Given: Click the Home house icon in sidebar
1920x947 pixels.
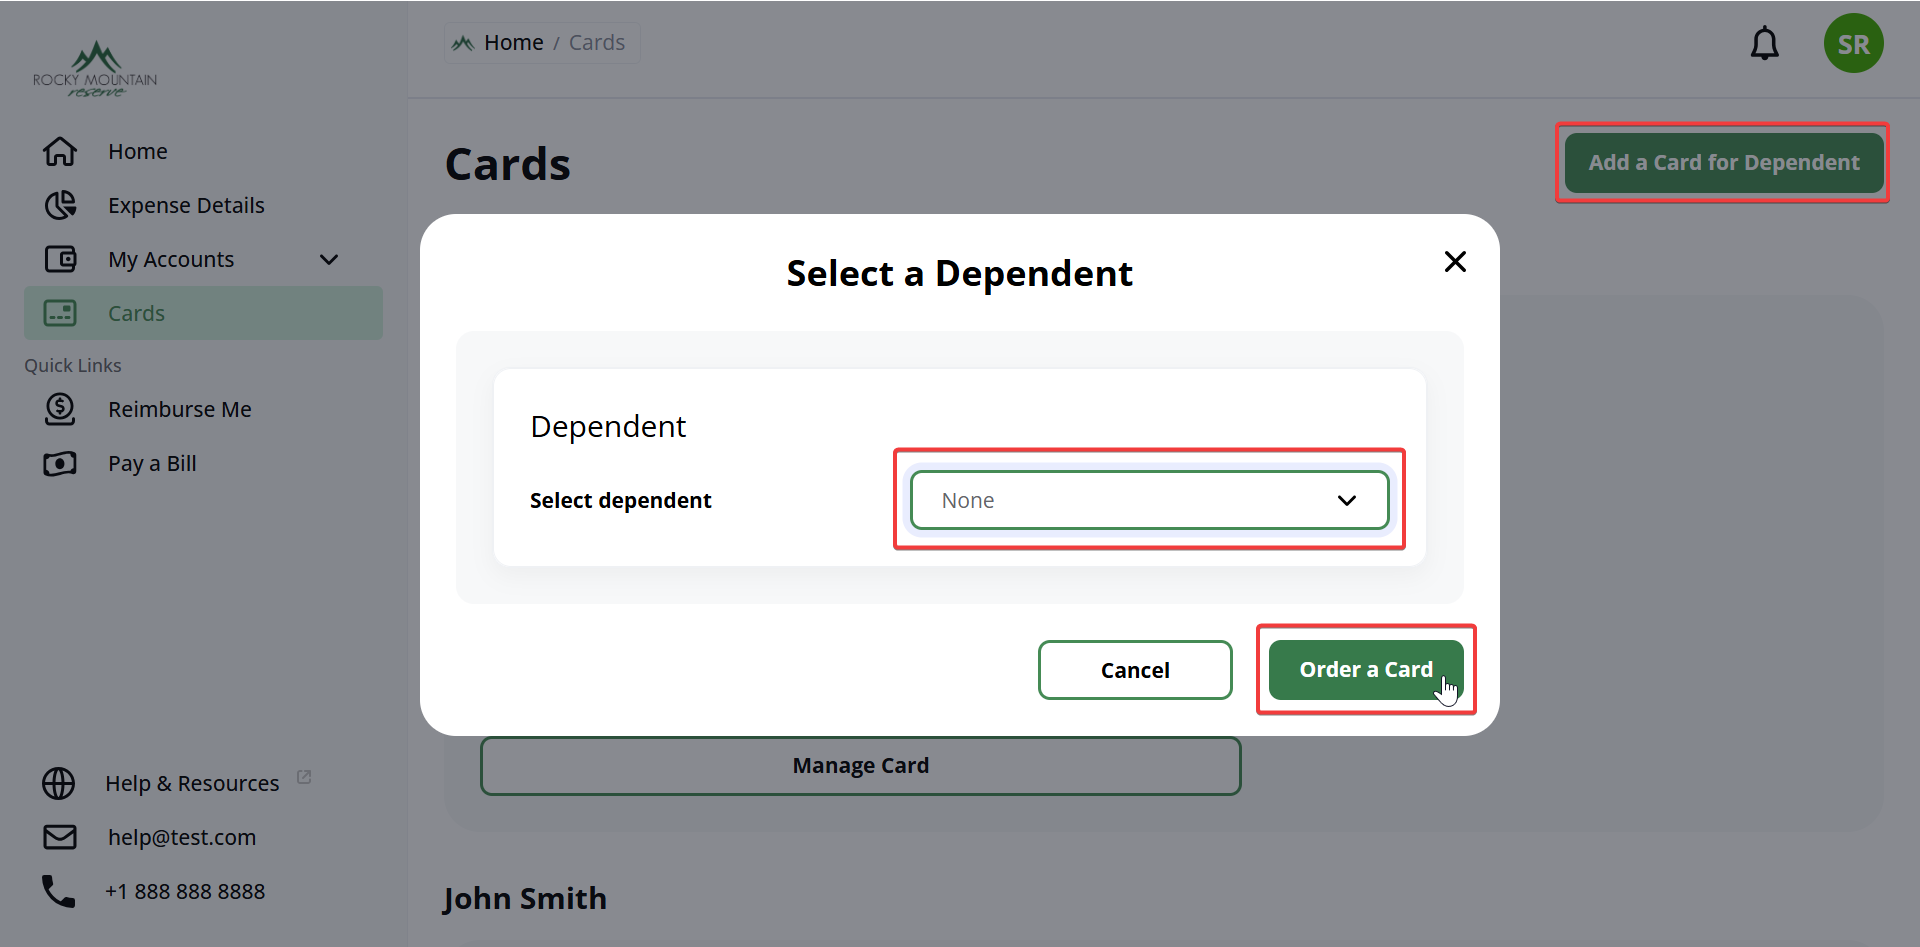Looking at the screenshot, I should pyautogui.click(x=60, y=151).
